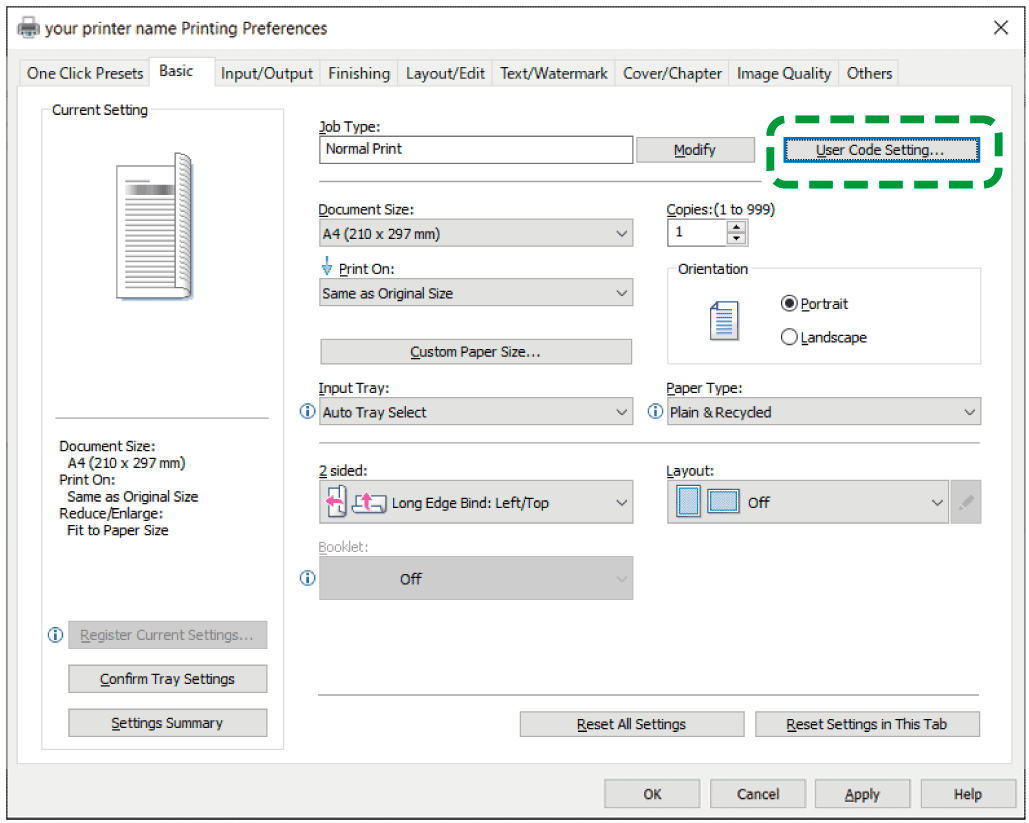Click the printer icon in title bar
Image resolution: width=1029 pixels, height=823 pixels.
coord(29,28)
